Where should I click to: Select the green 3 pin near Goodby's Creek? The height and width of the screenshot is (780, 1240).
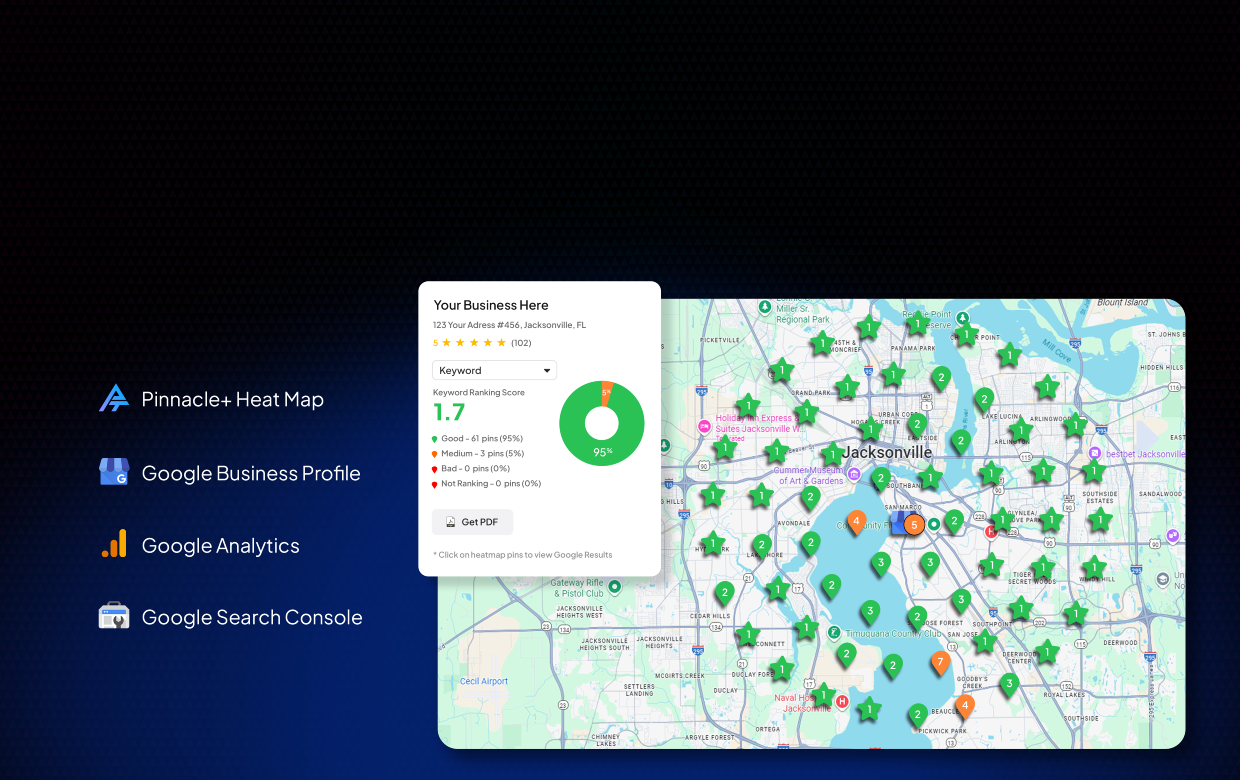click(x=1009, y=684)
